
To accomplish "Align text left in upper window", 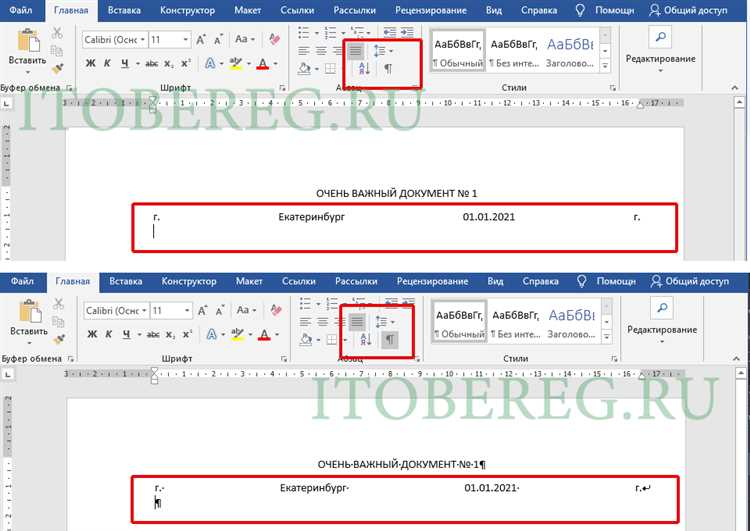I will click(x=303, y=51).
